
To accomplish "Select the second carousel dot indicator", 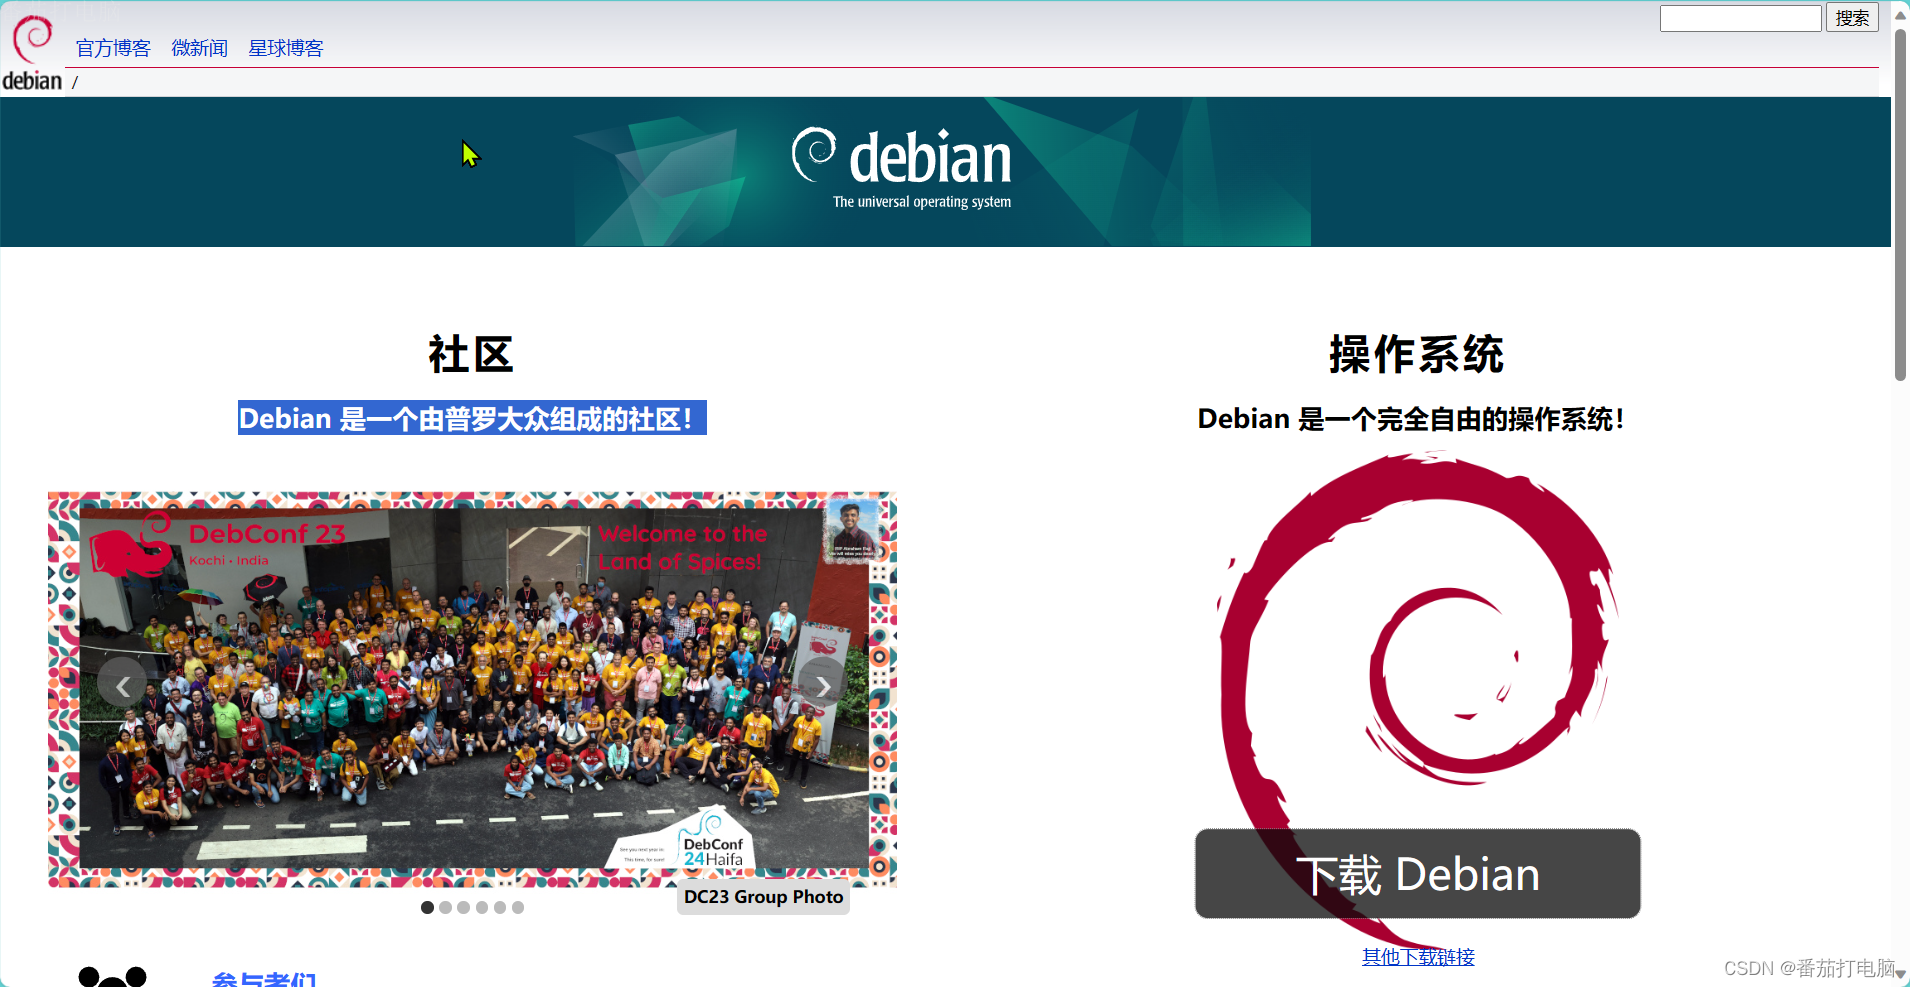I will click(445, 907).
